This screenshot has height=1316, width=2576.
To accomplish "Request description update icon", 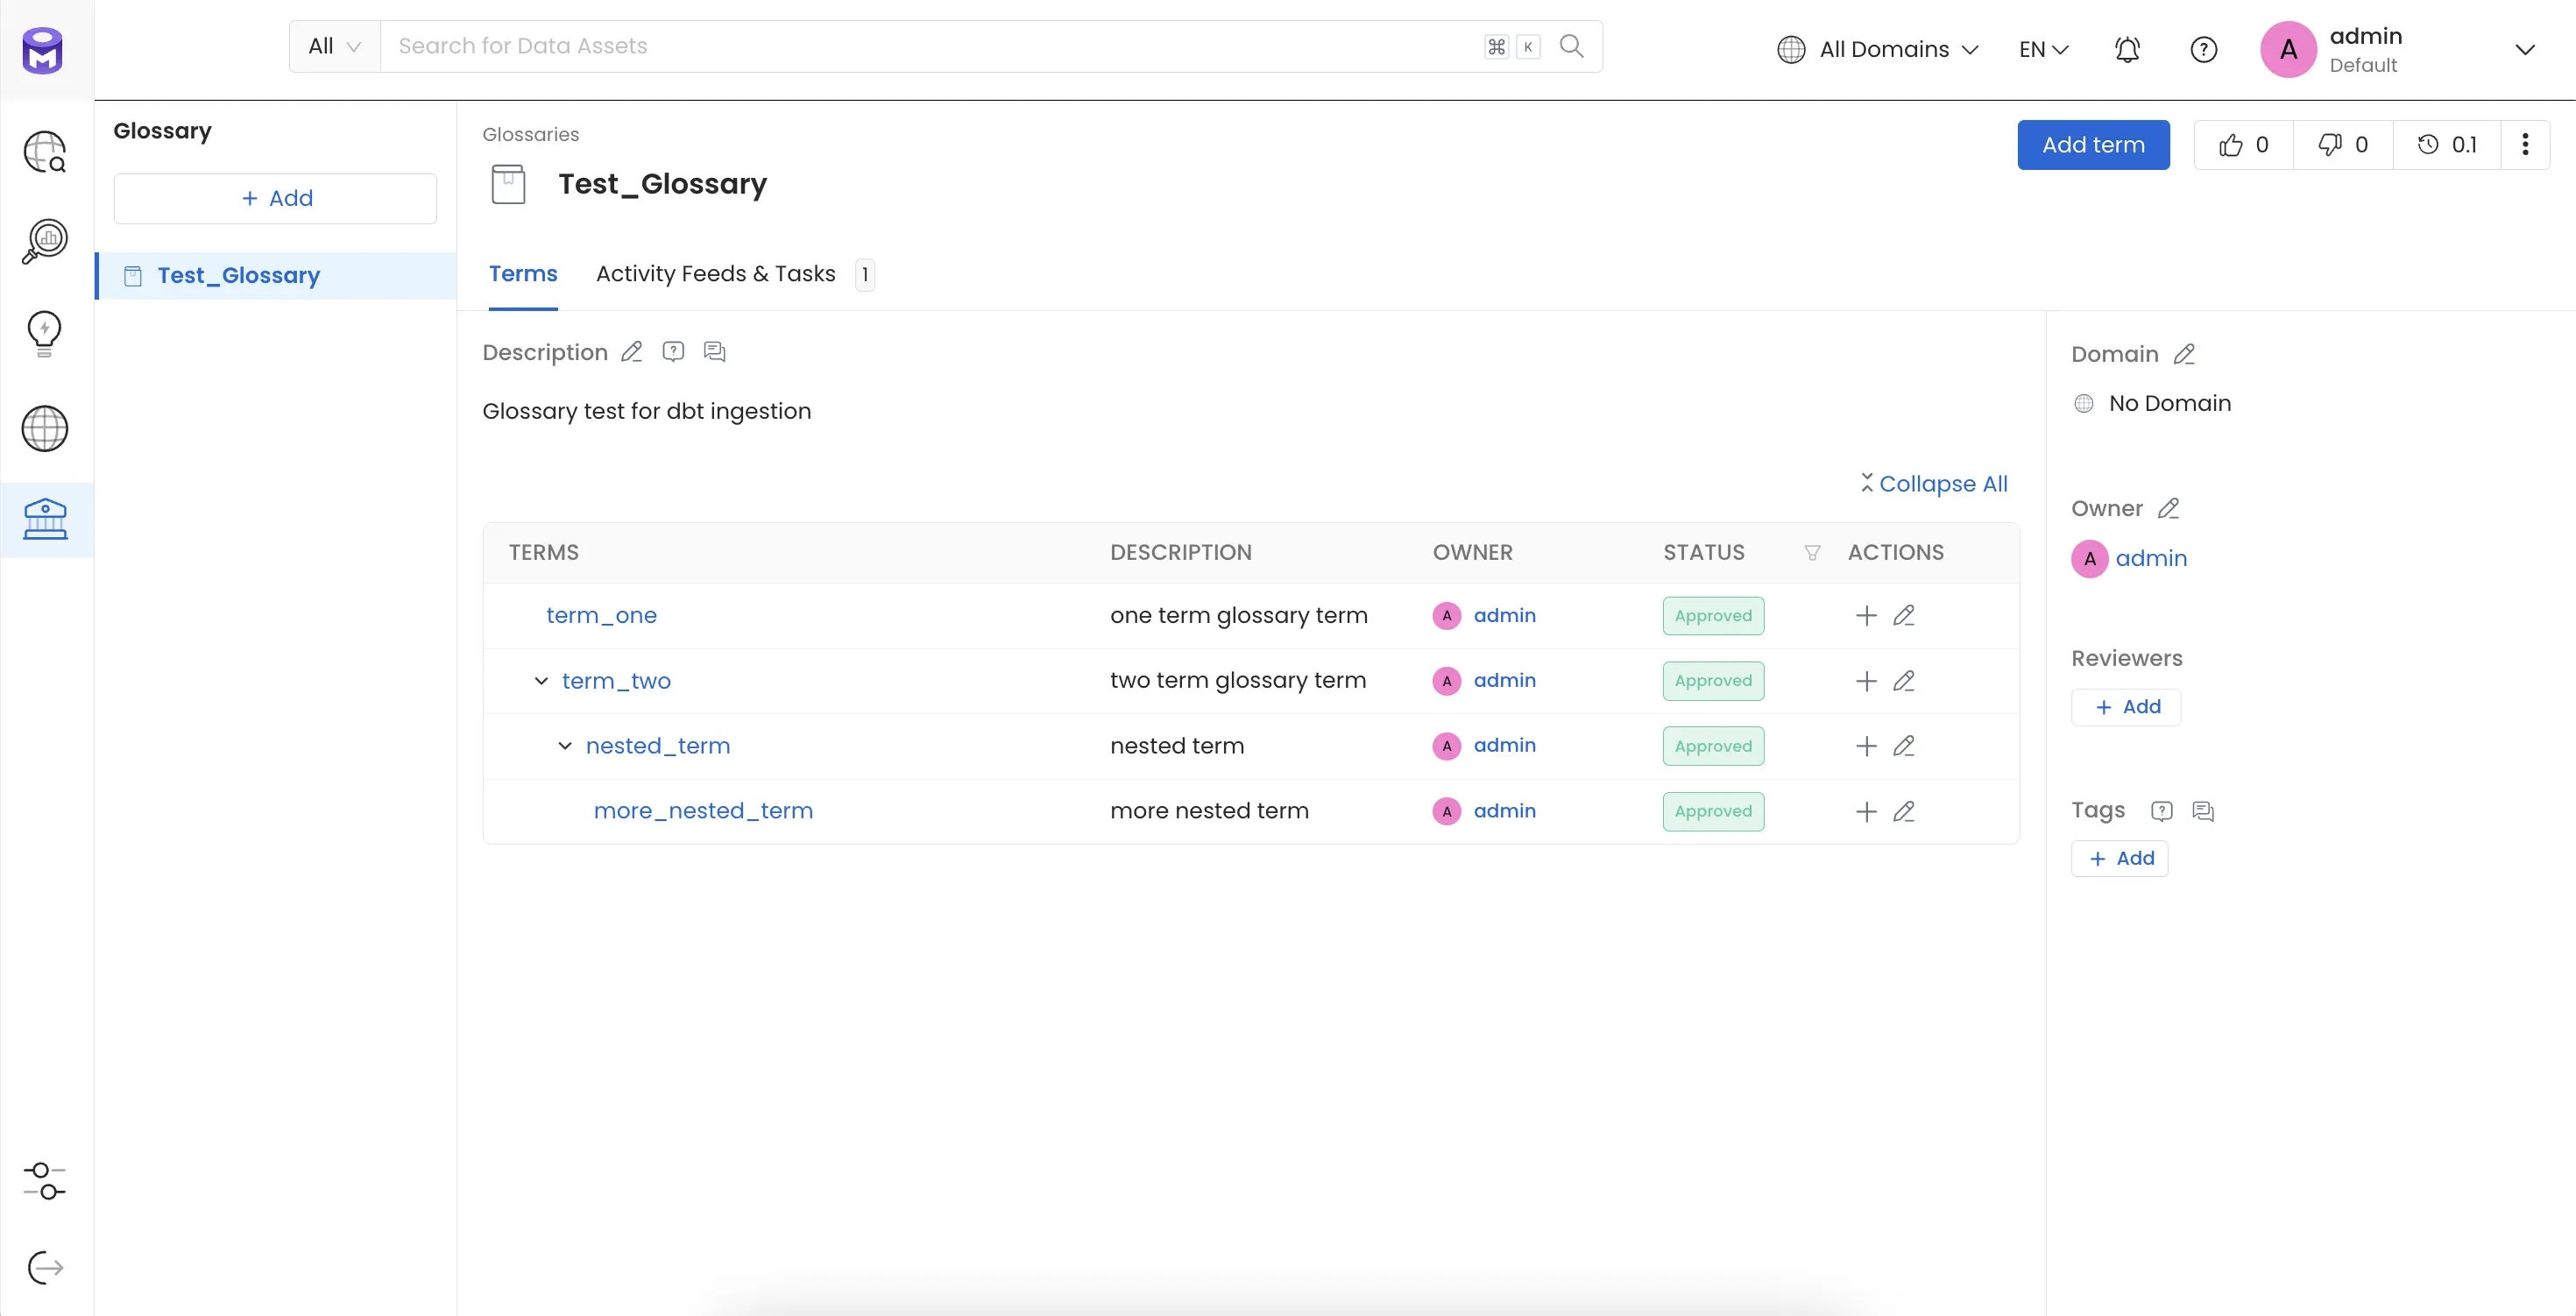I will coord(673,352).
